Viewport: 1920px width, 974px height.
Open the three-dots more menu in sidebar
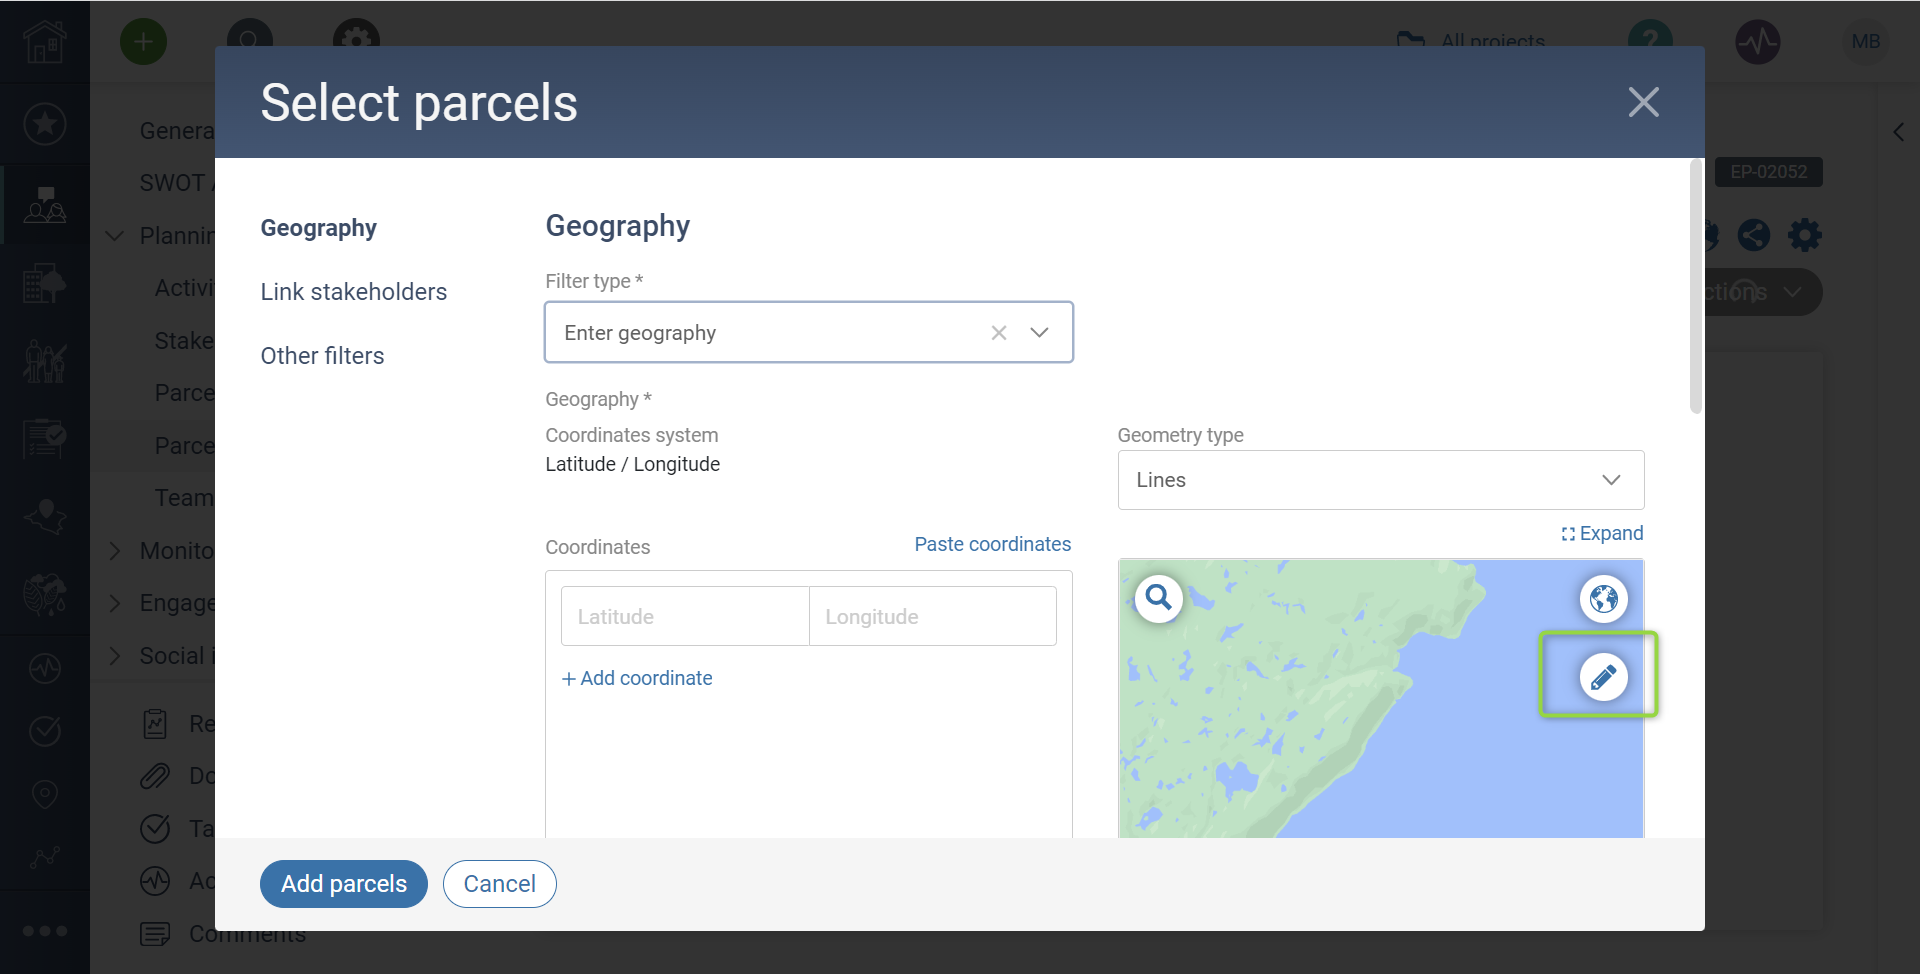point(45,930)
